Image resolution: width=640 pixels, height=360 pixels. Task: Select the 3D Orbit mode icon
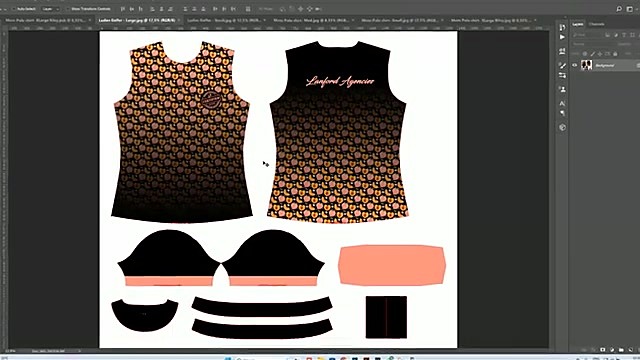(x=283, y=9)
